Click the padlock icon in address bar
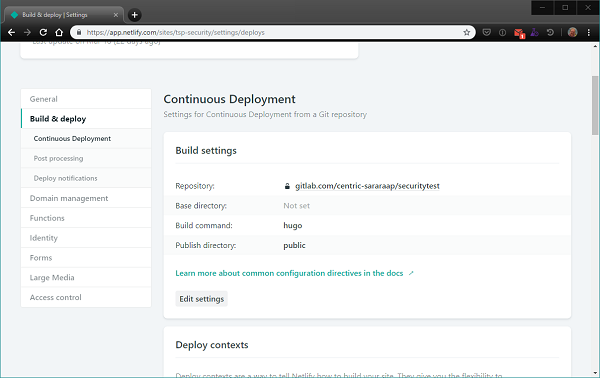This screenshot has height=378, width=600. tap(79, 33)
